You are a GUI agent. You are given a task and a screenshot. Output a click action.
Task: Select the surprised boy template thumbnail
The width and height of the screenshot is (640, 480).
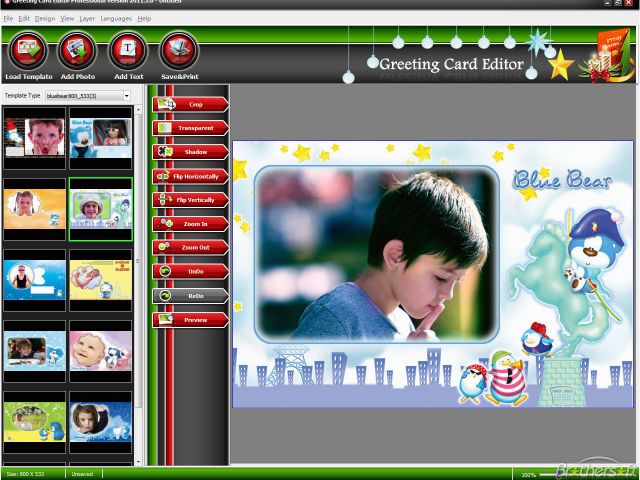(34, 138)
